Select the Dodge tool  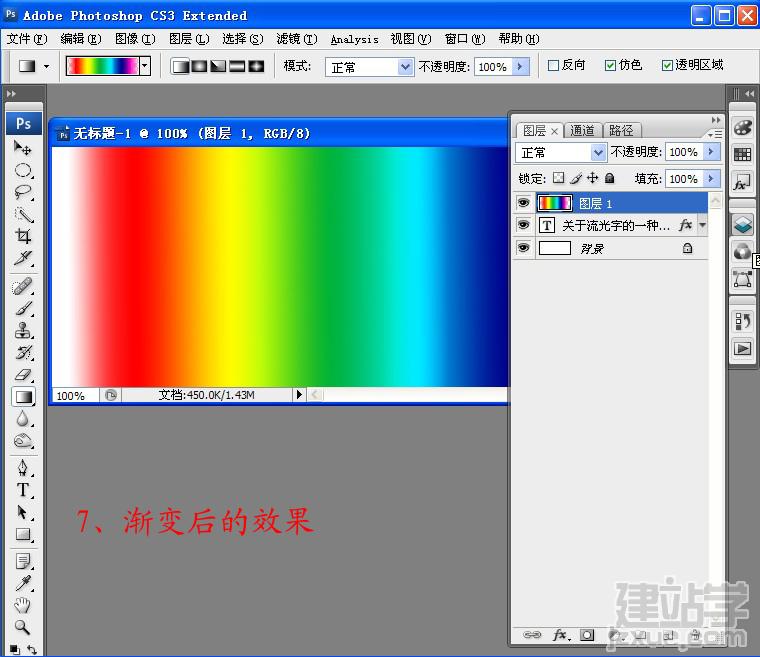23,440
